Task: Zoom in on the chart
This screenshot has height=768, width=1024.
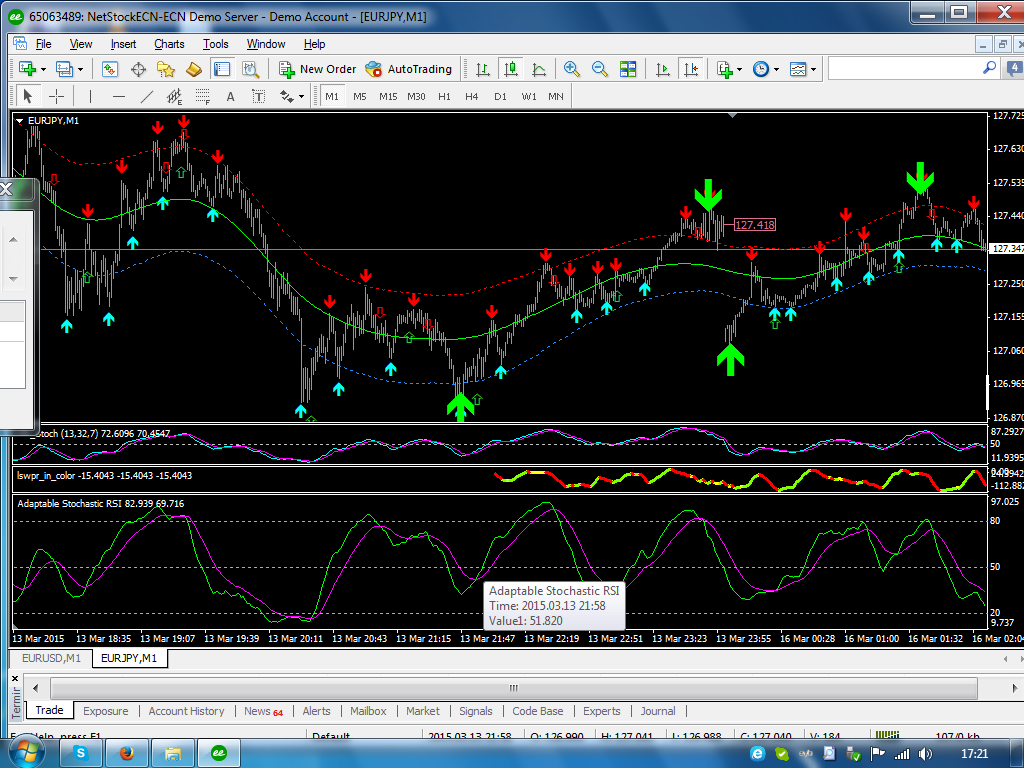Action: (572, 69)
